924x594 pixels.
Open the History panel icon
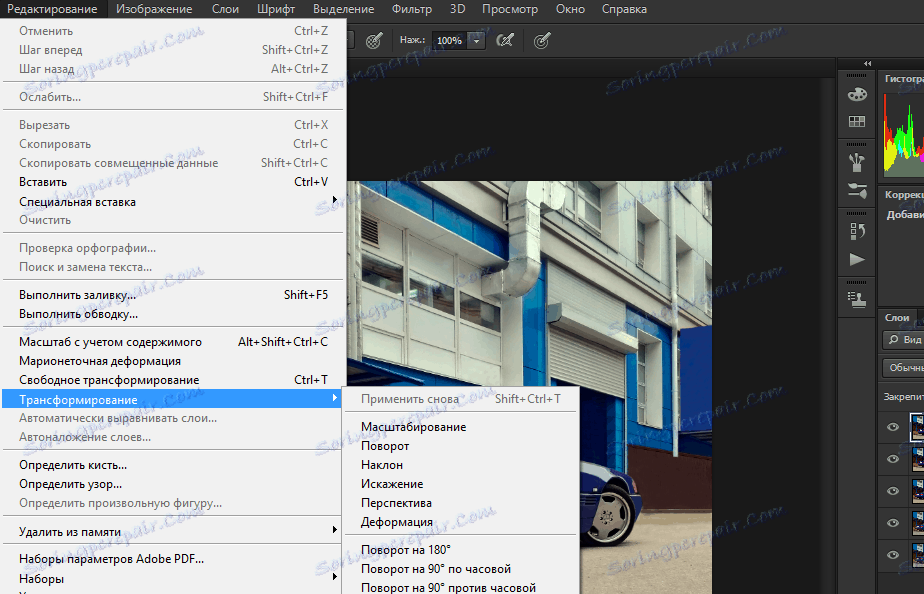[x=857, y=230]
